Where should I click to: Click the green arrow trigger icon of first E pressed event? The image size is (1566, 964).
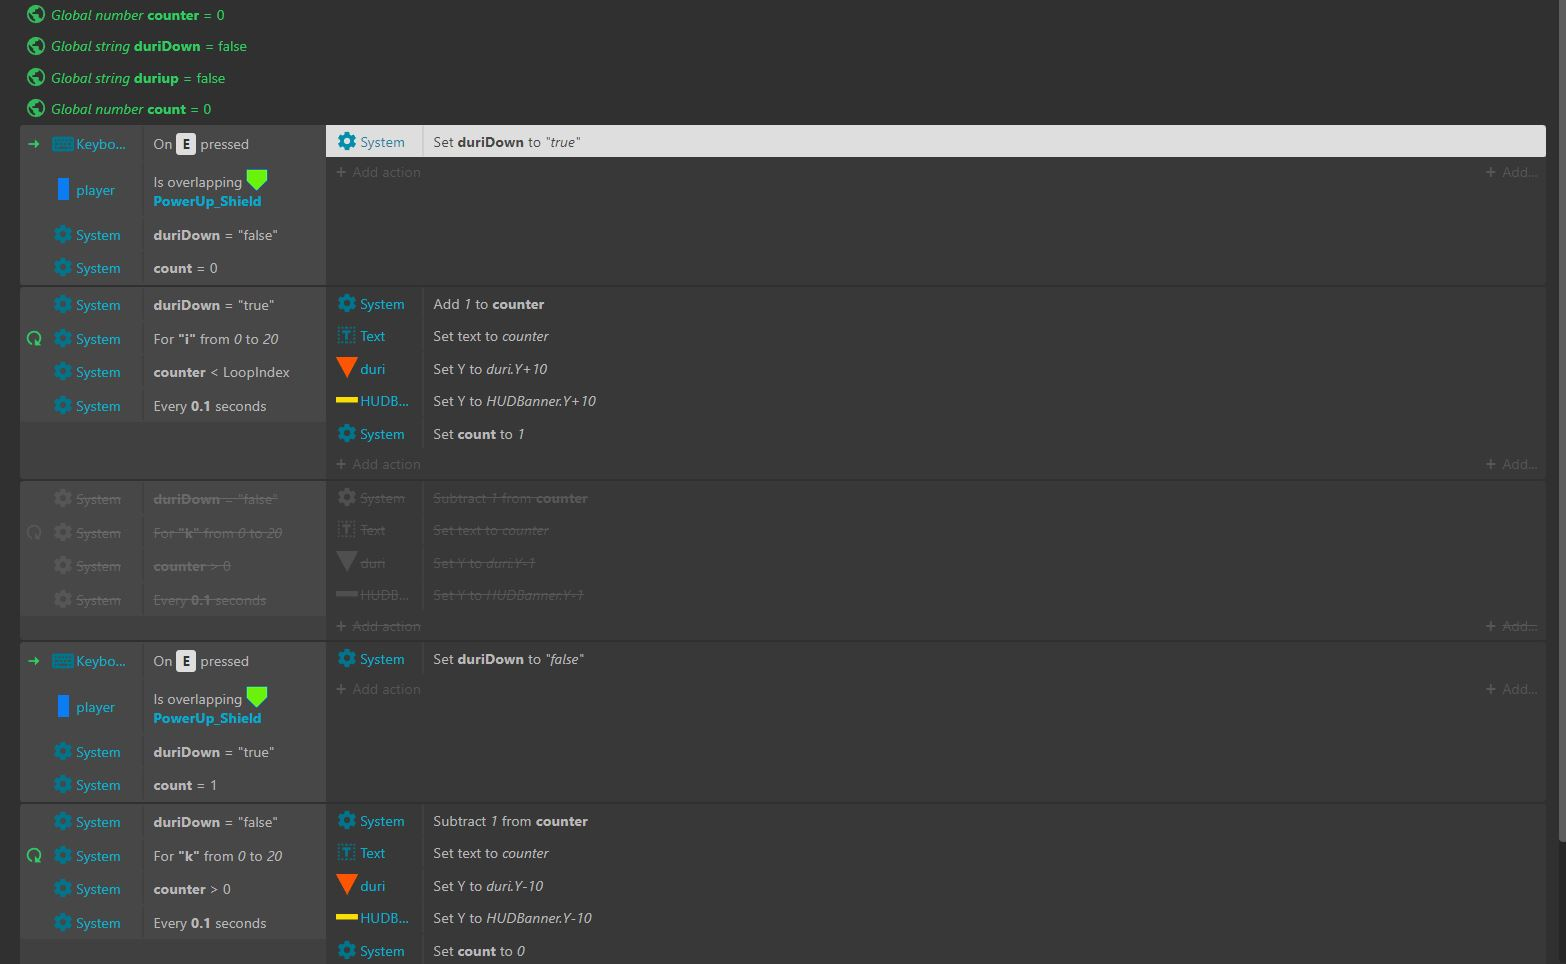[x=34, y=144]
